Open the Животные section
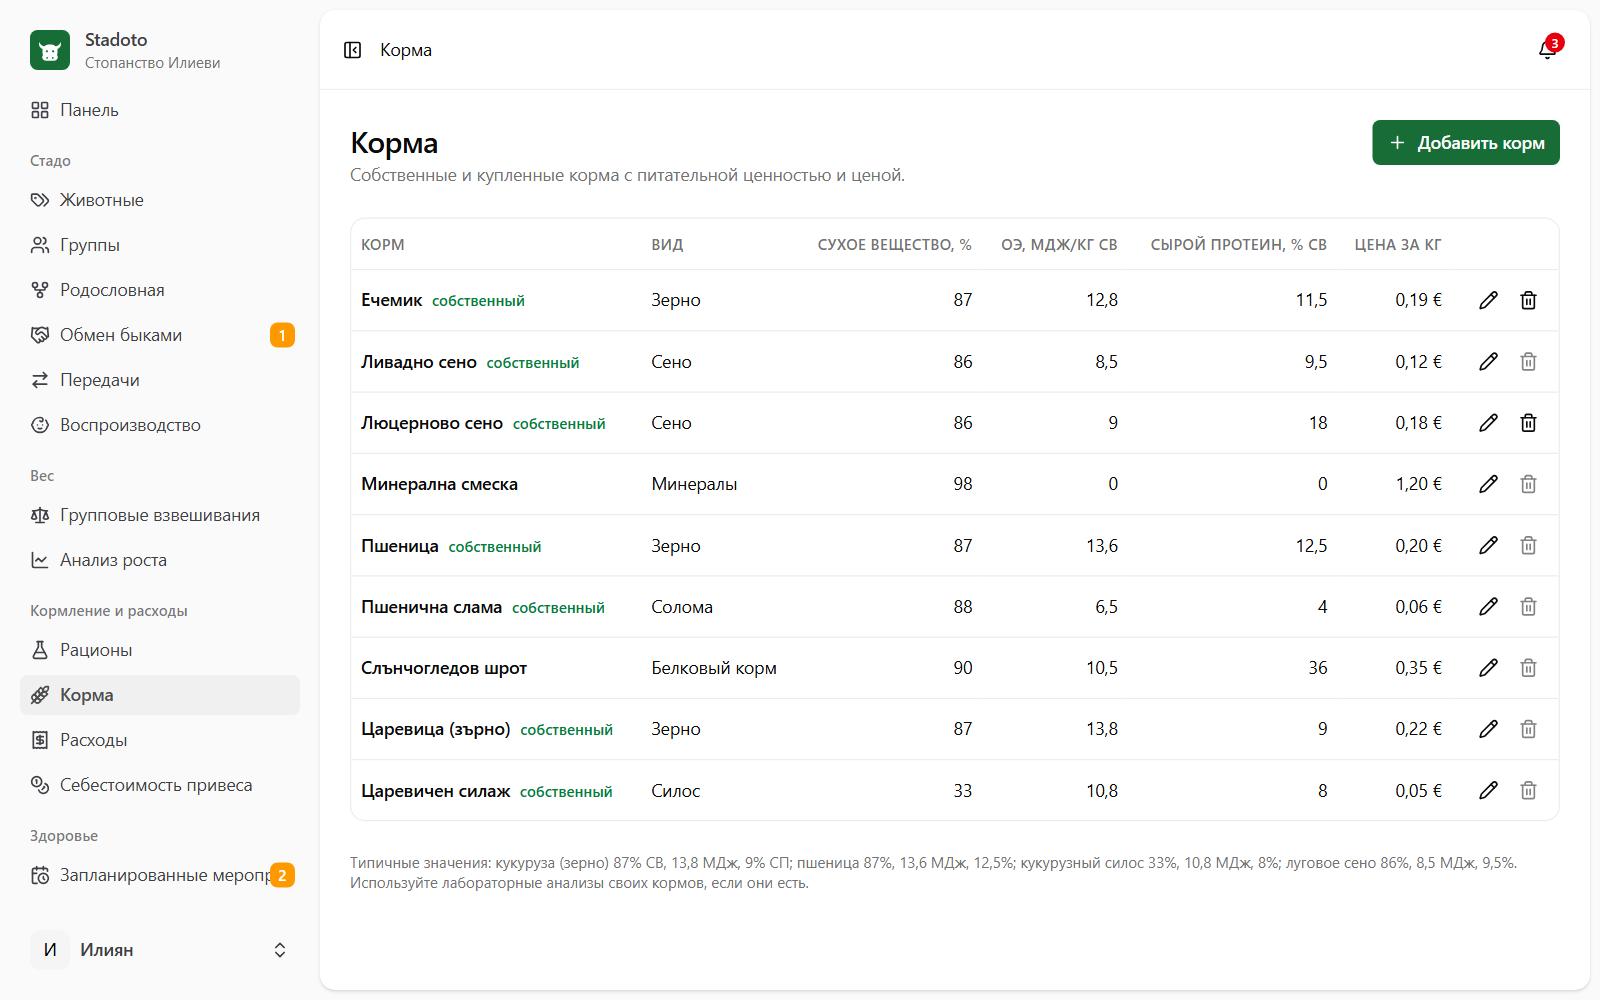 coord(160,200)
